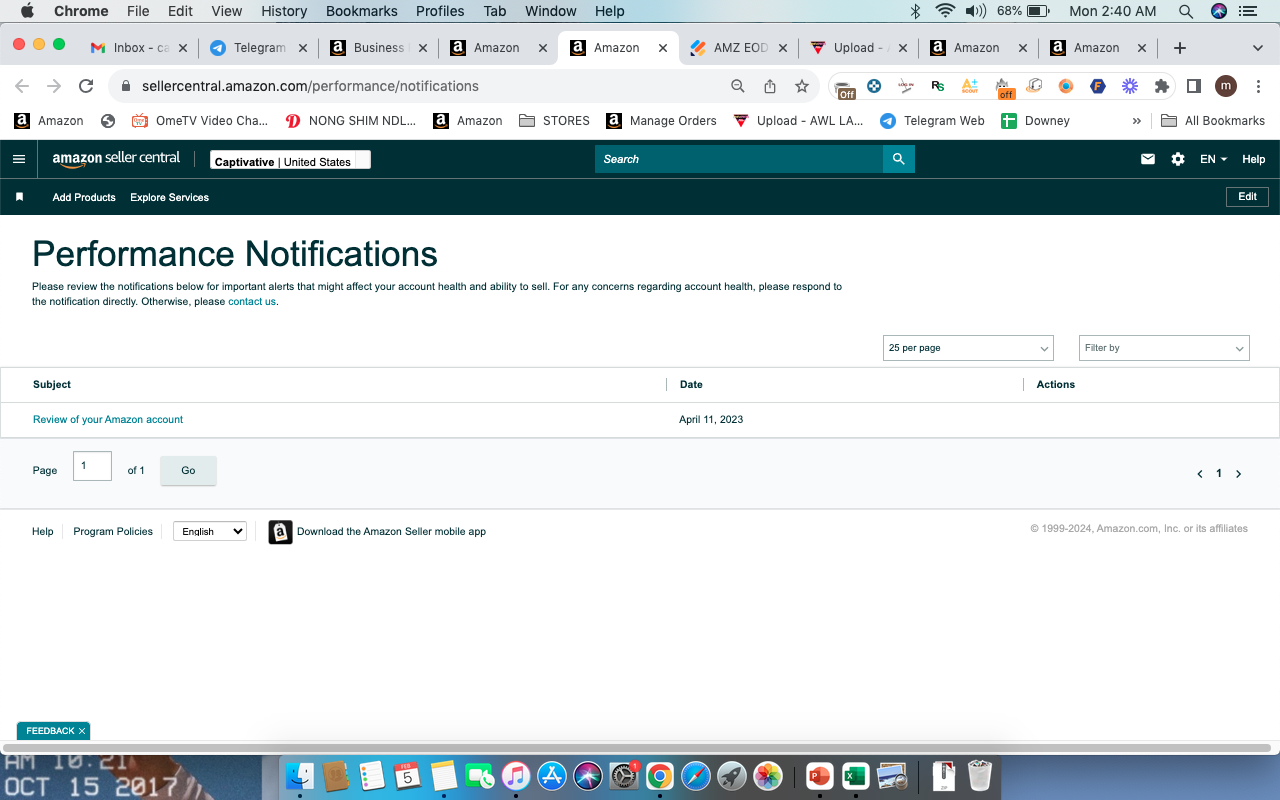Open the All Bookmarks folder

pos(1213,121)
